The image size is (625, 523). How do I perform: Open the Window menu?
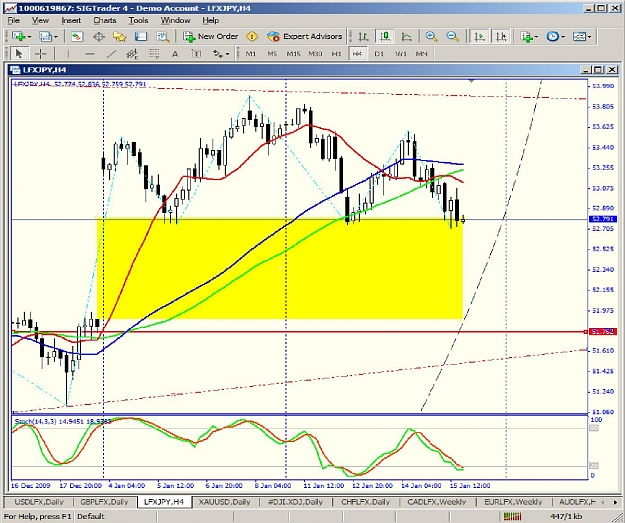click(175, 20)
